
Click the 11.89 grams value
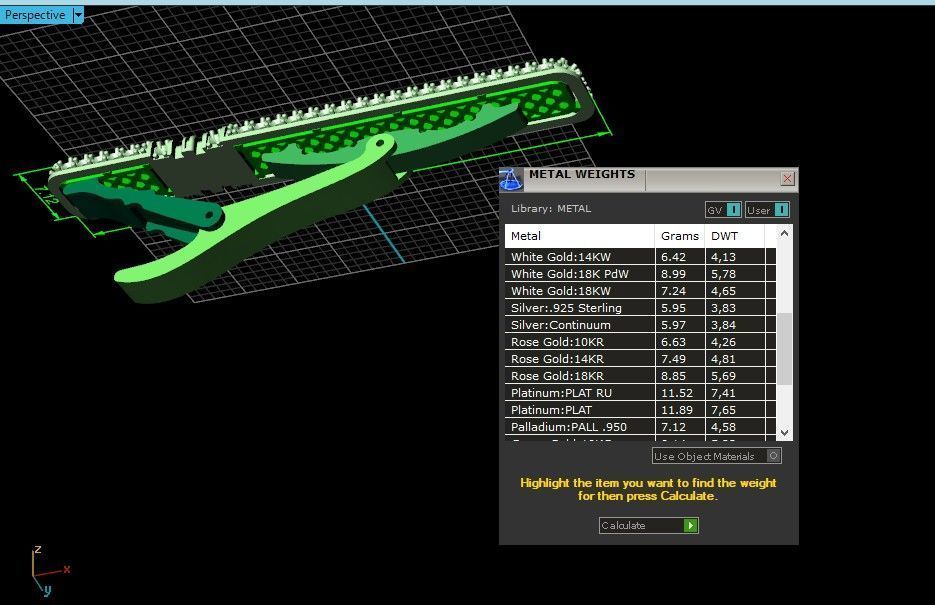tap(677, 410)
